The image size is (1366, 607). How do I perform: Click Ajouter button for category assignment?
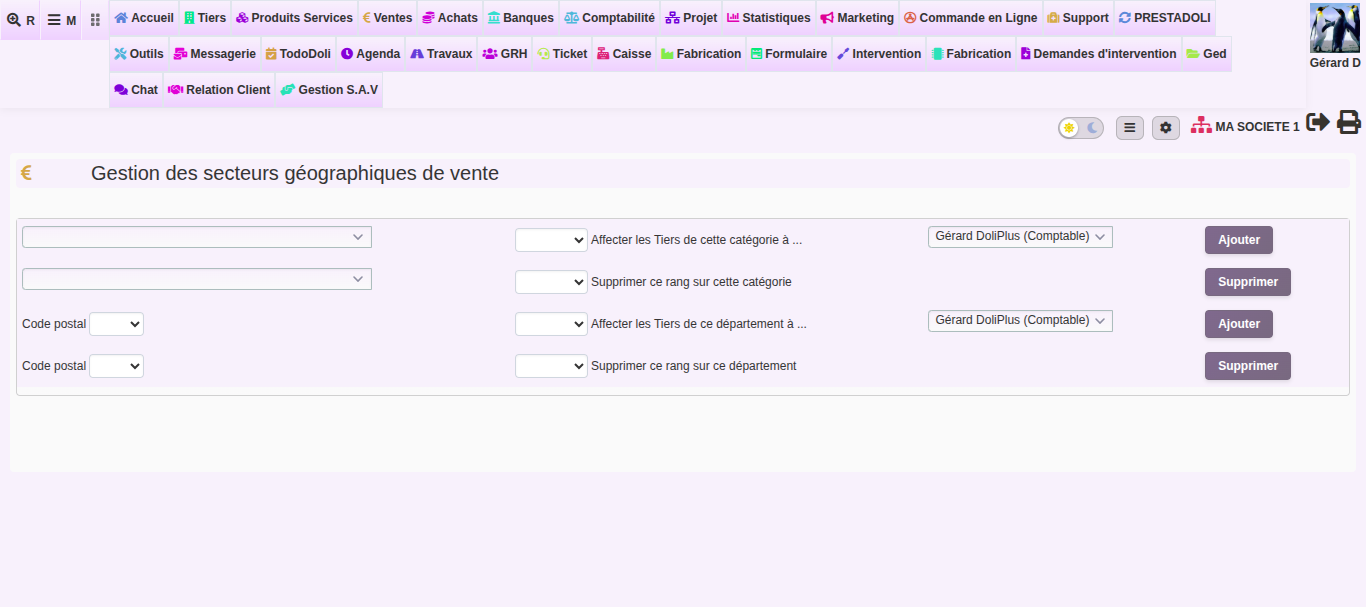(1239, 240)
